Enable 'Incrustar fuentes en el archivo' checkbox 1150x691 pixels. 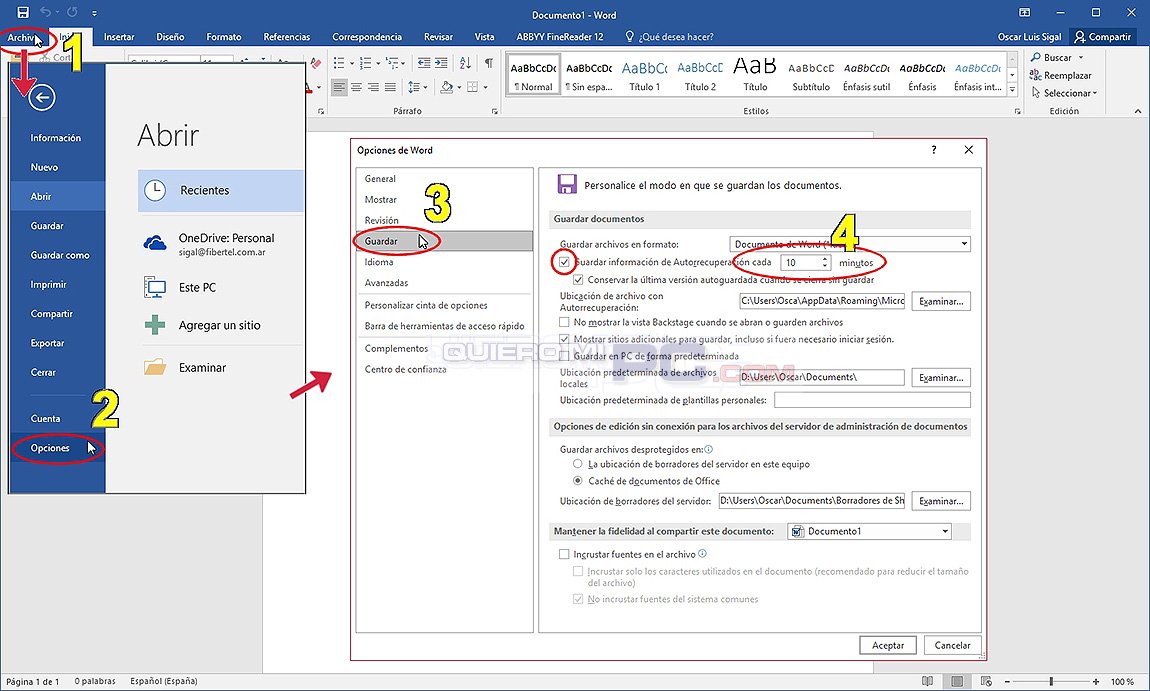564,555
